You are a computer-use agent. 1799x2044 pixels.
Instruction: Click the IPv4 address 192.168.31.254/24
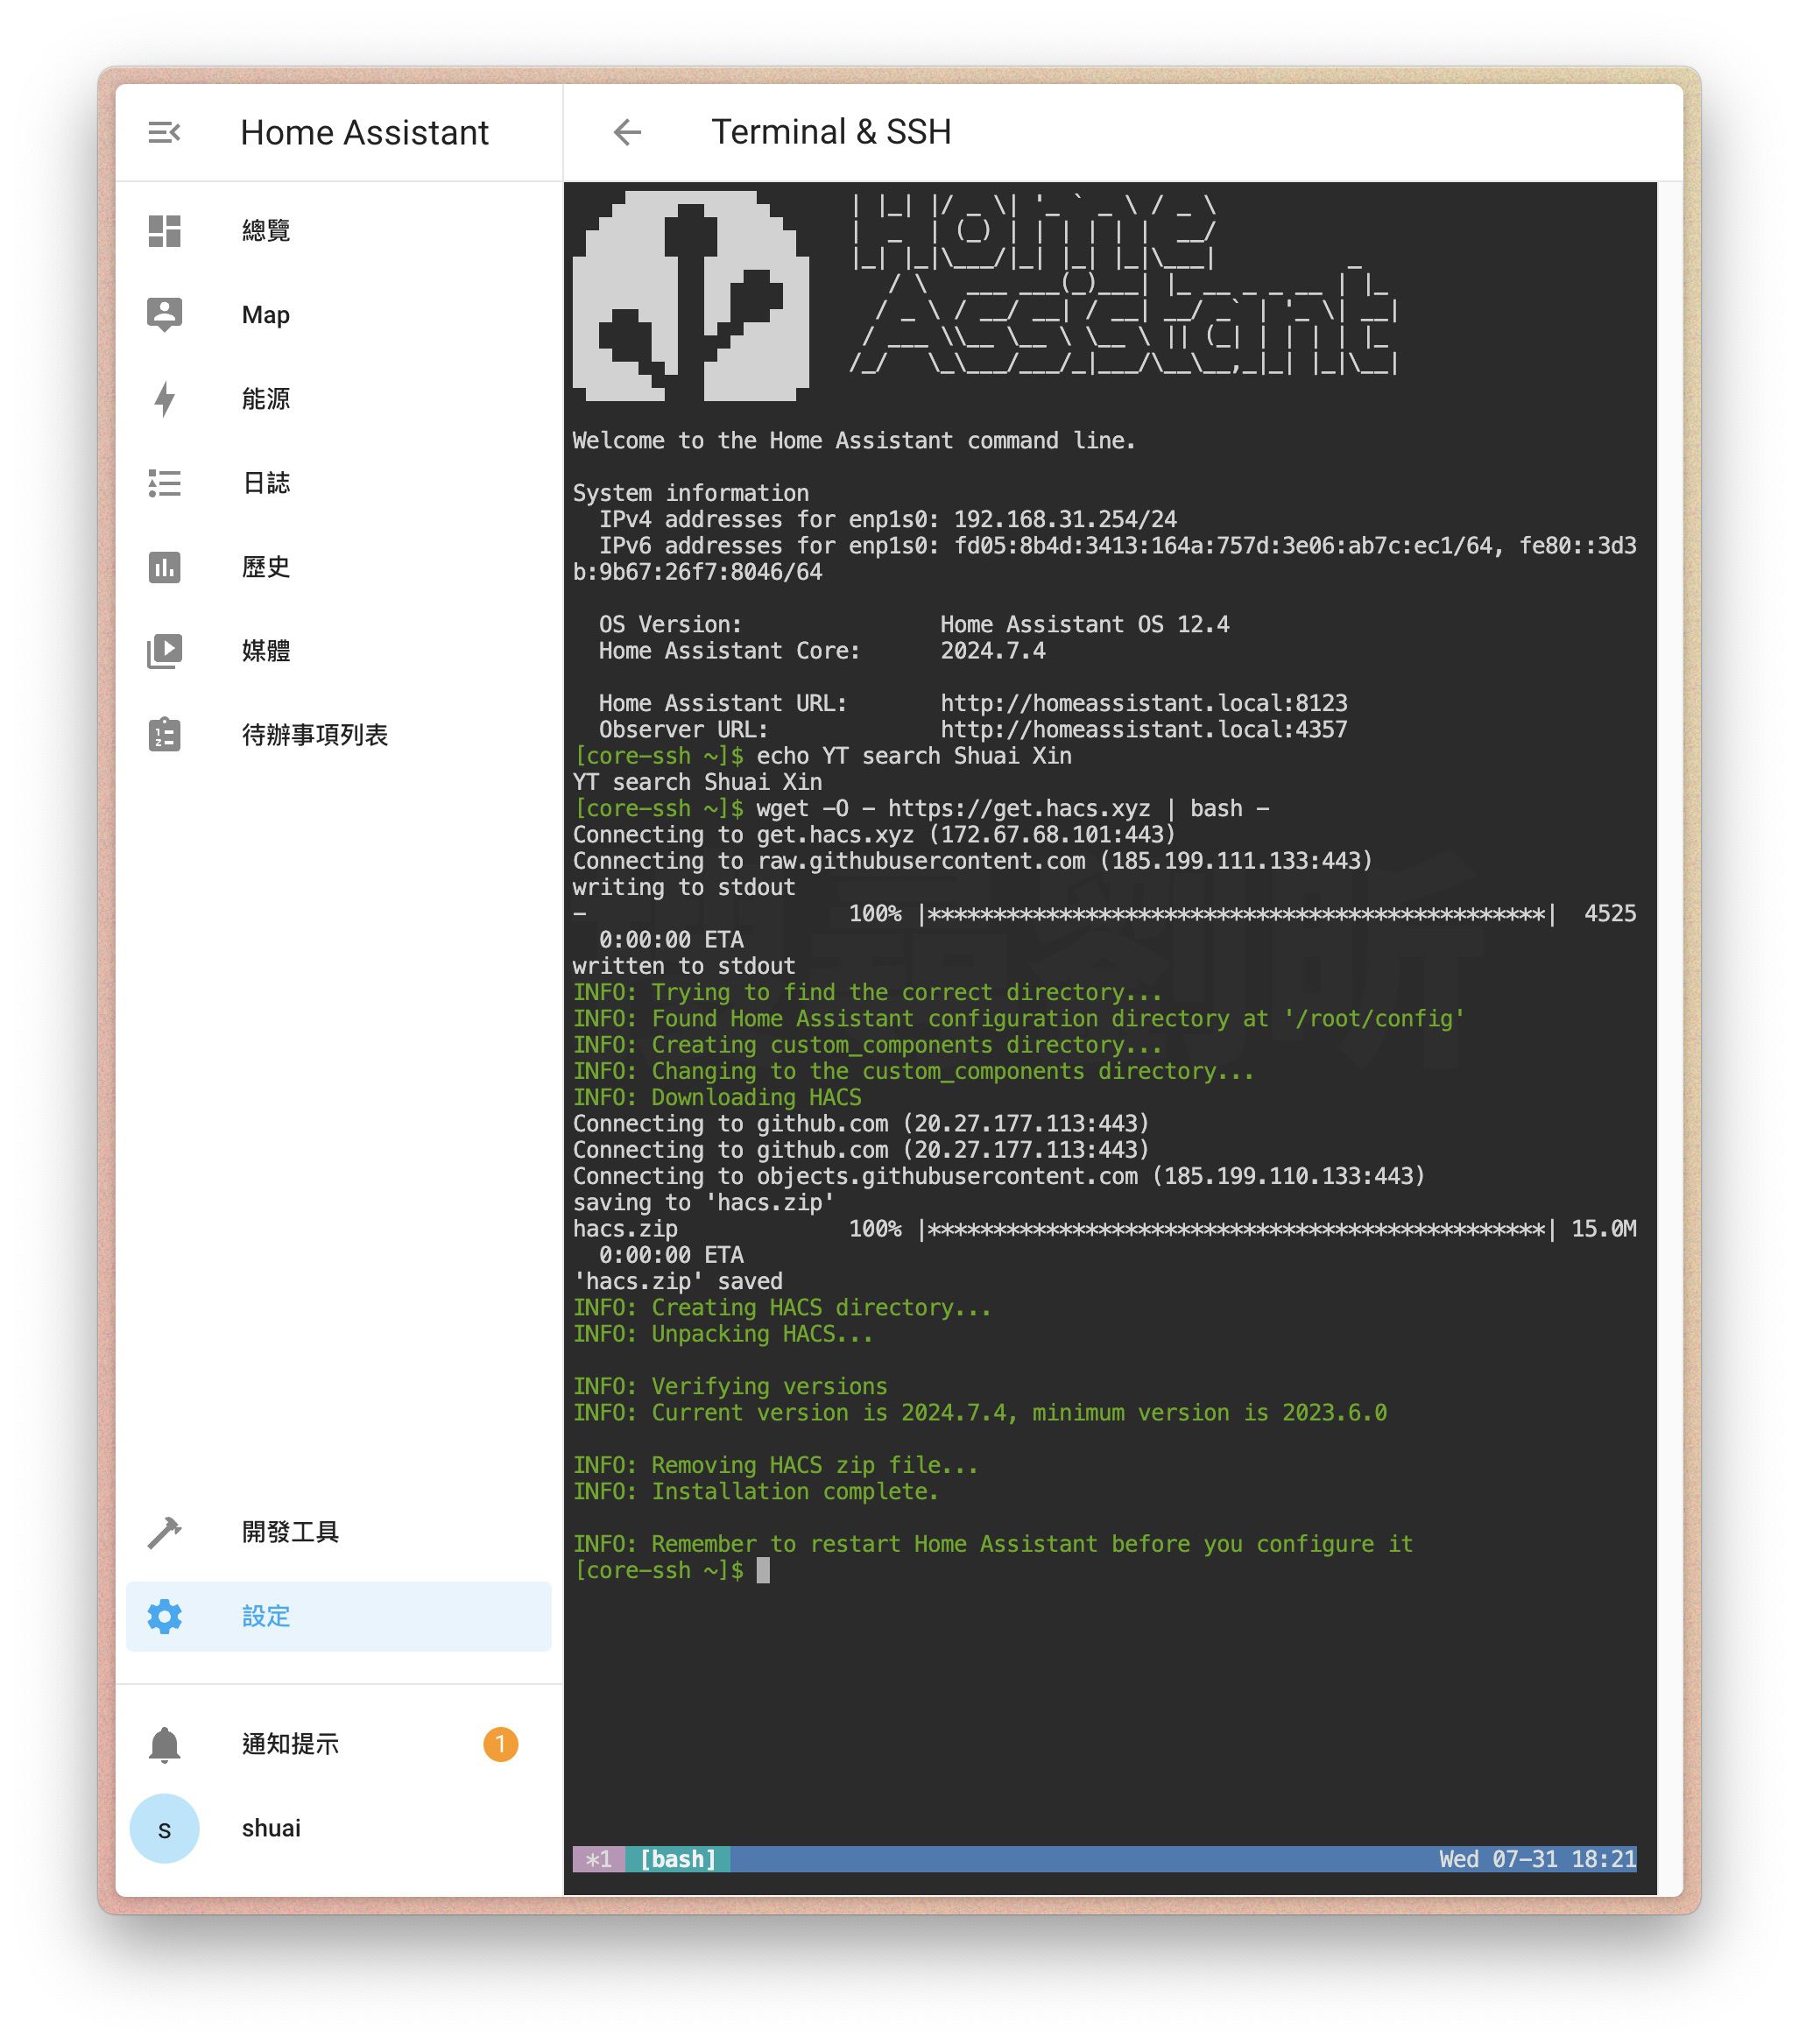[1065, 519]
